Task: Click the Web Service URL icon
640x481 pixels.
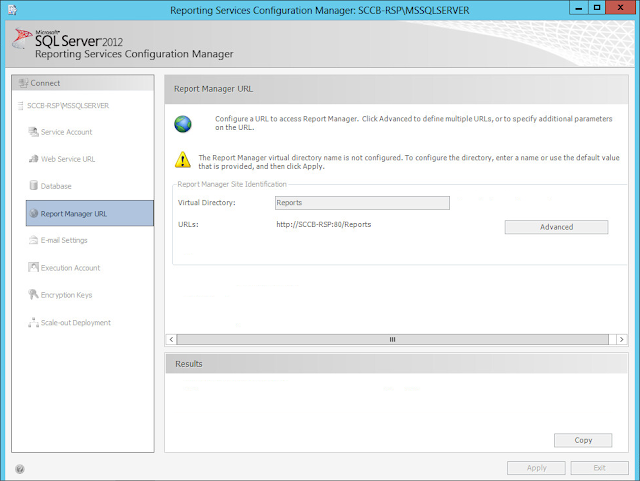Action: click(33, 158)
